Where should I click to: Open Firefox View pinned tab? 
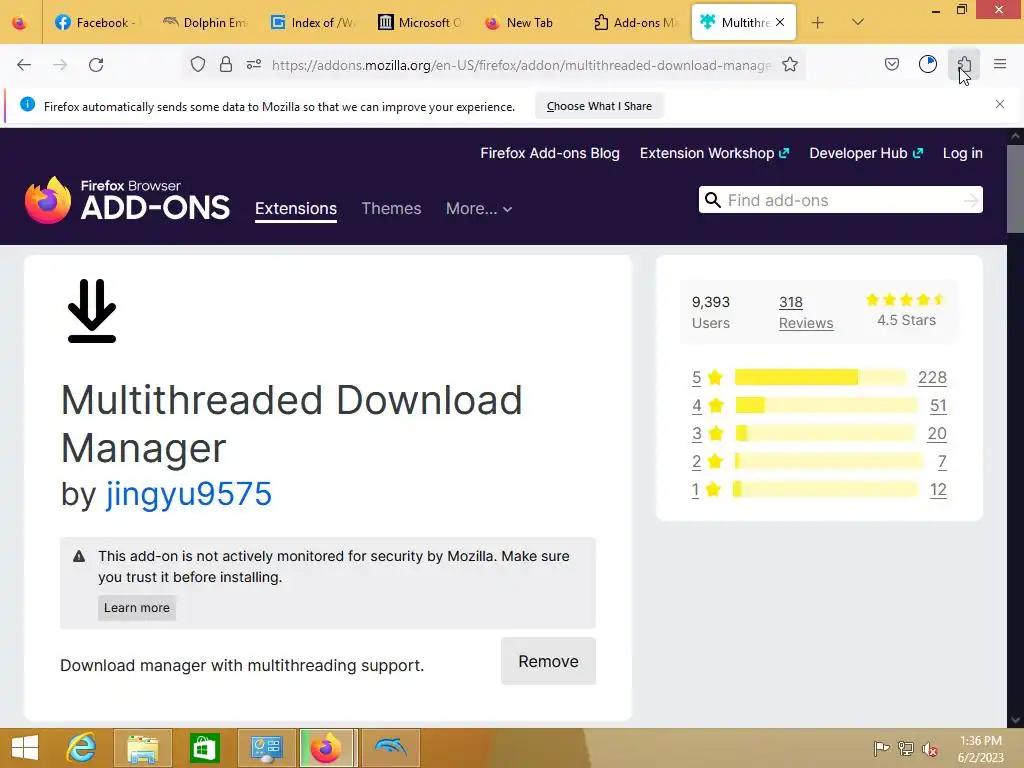(20, 23)
